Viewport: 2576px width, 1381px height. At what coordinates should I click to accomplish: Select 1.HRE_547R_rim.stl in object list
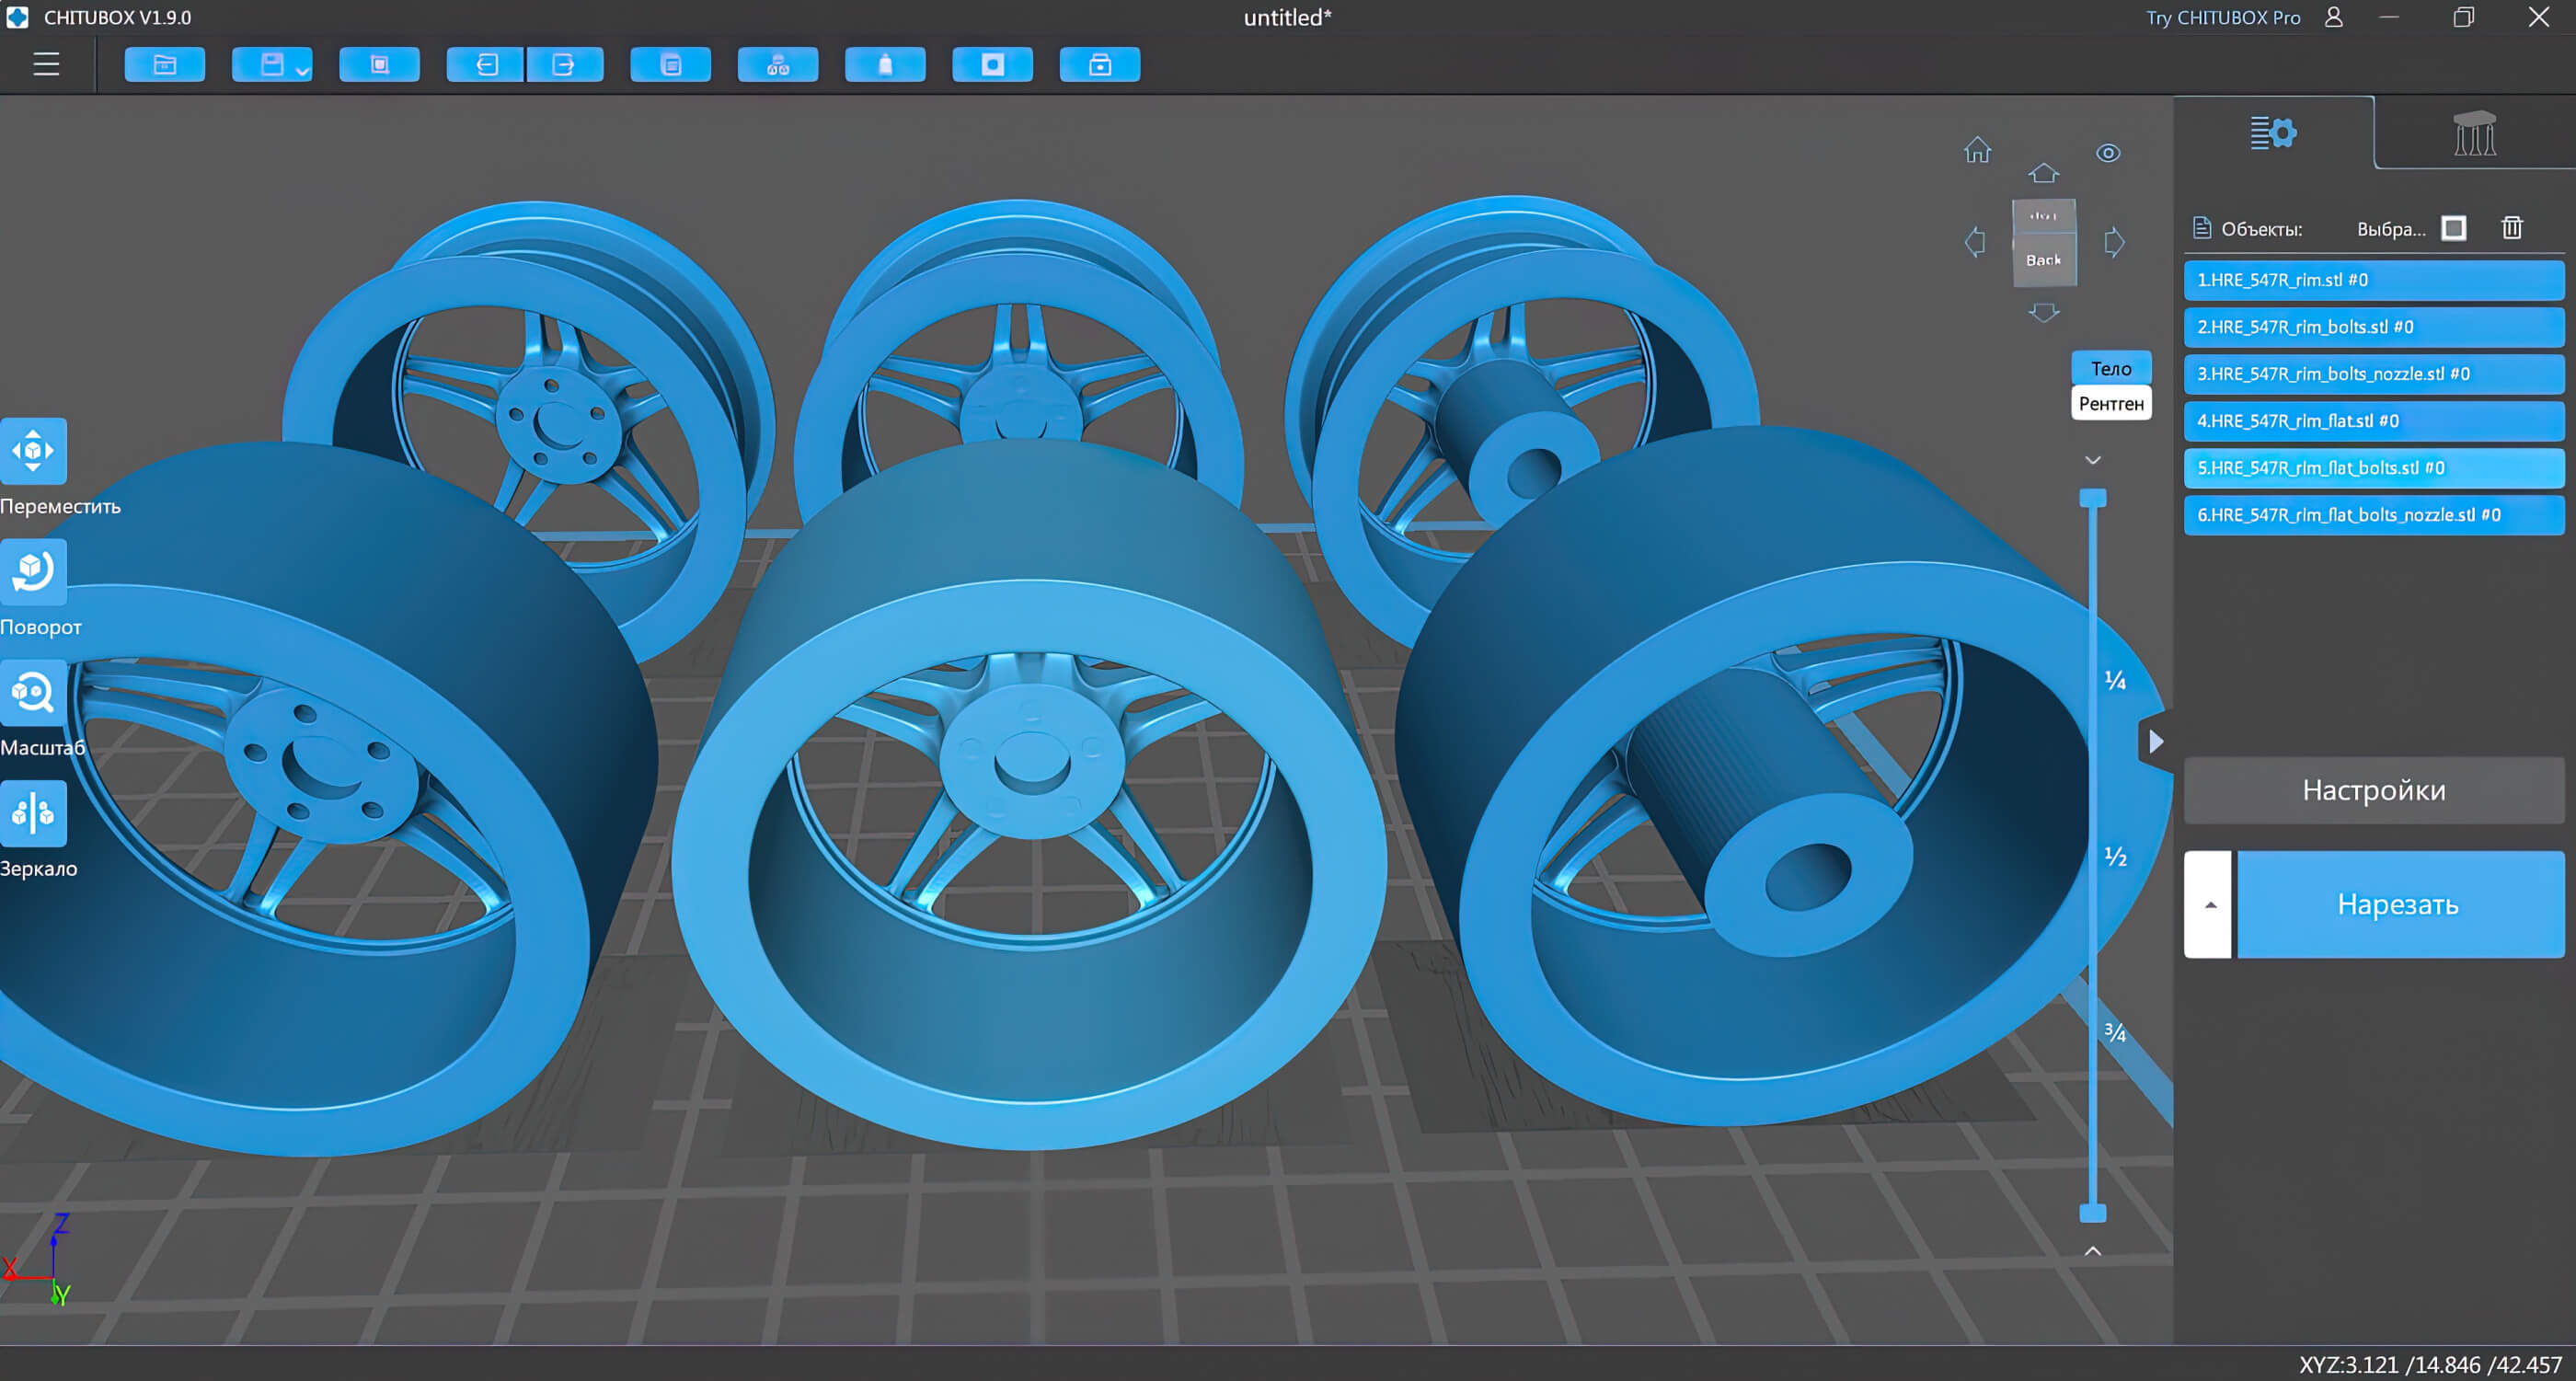pos(2374,280)
